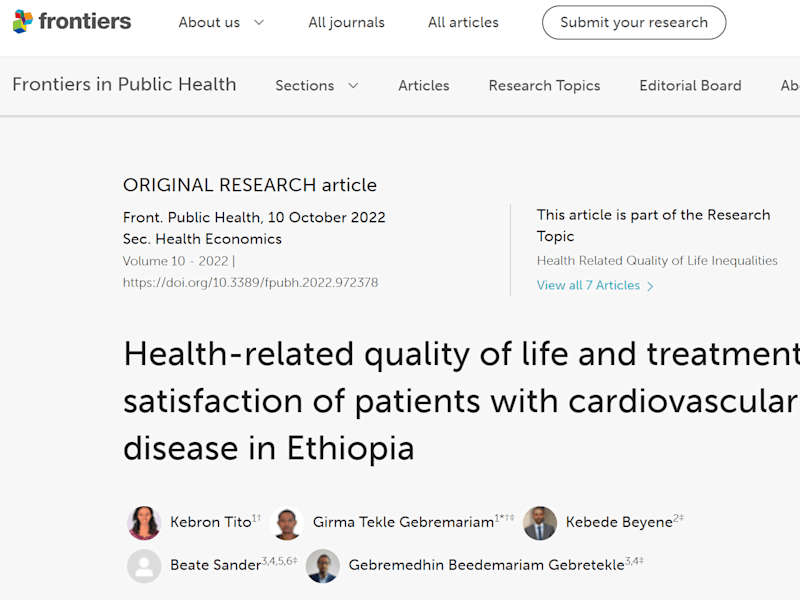Click the Frontiers colorful logo icon
Image resolution: width=800 pixels, height=600 pixels.
coord(22,21)
